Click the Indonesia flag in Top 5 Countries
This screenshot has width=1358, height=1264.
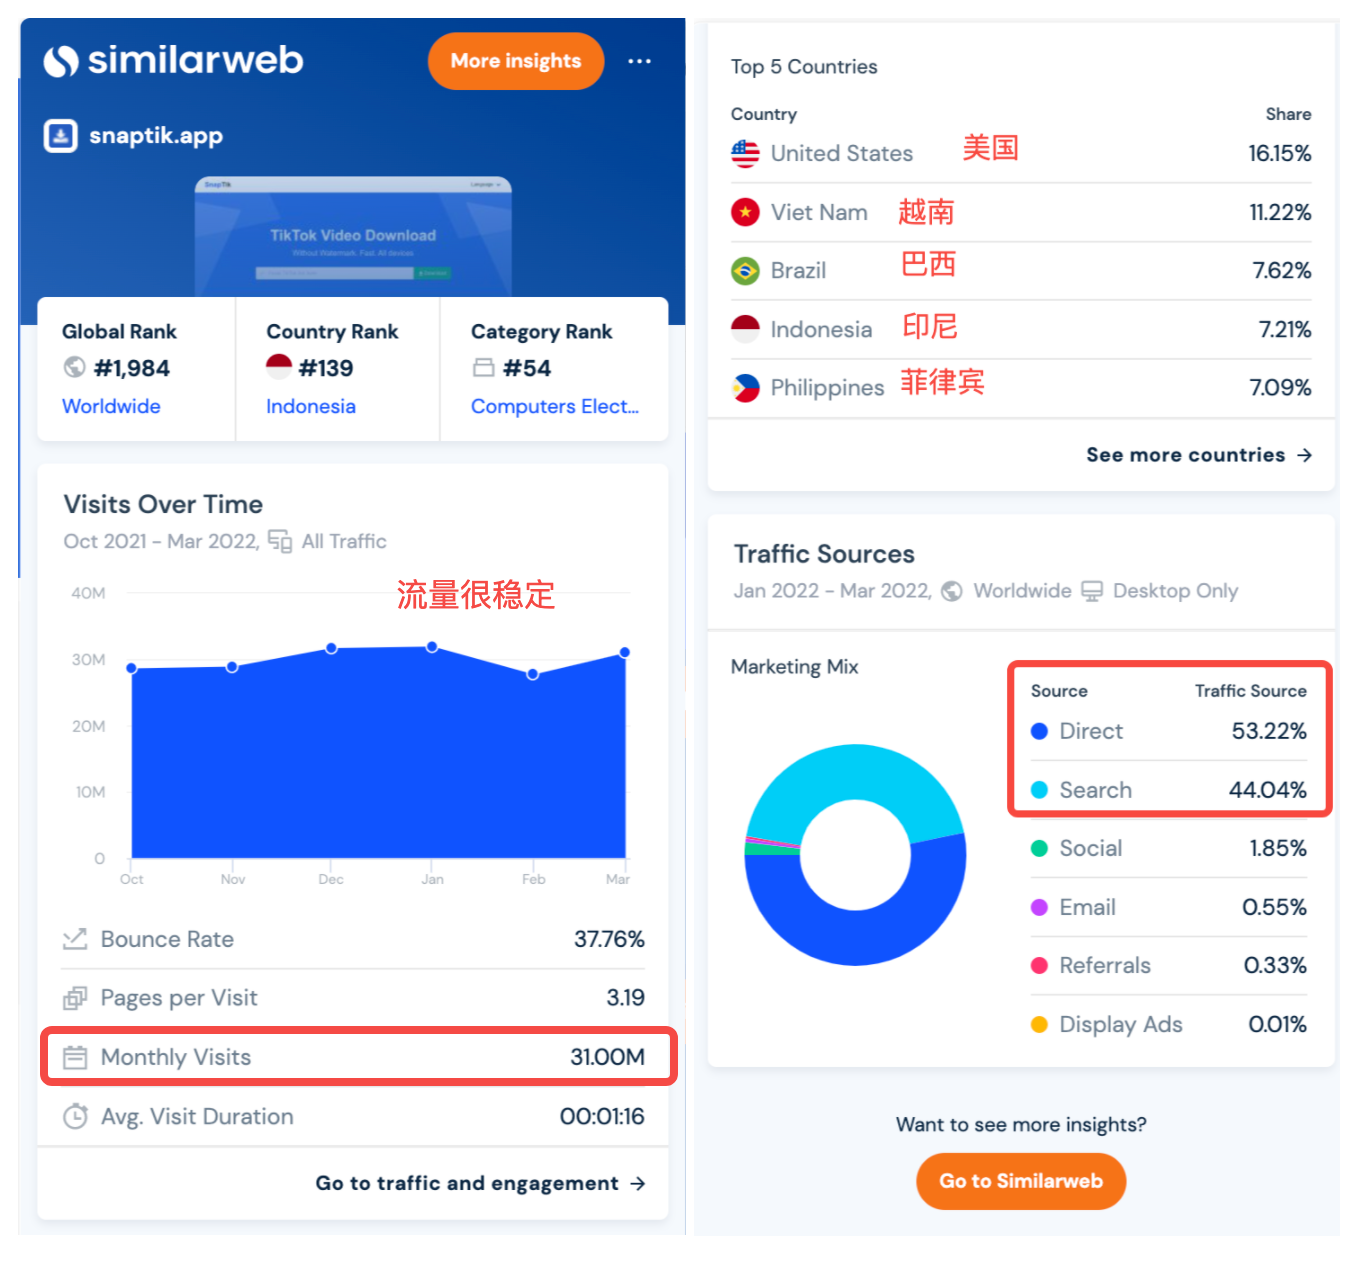[x=745, y=329]
